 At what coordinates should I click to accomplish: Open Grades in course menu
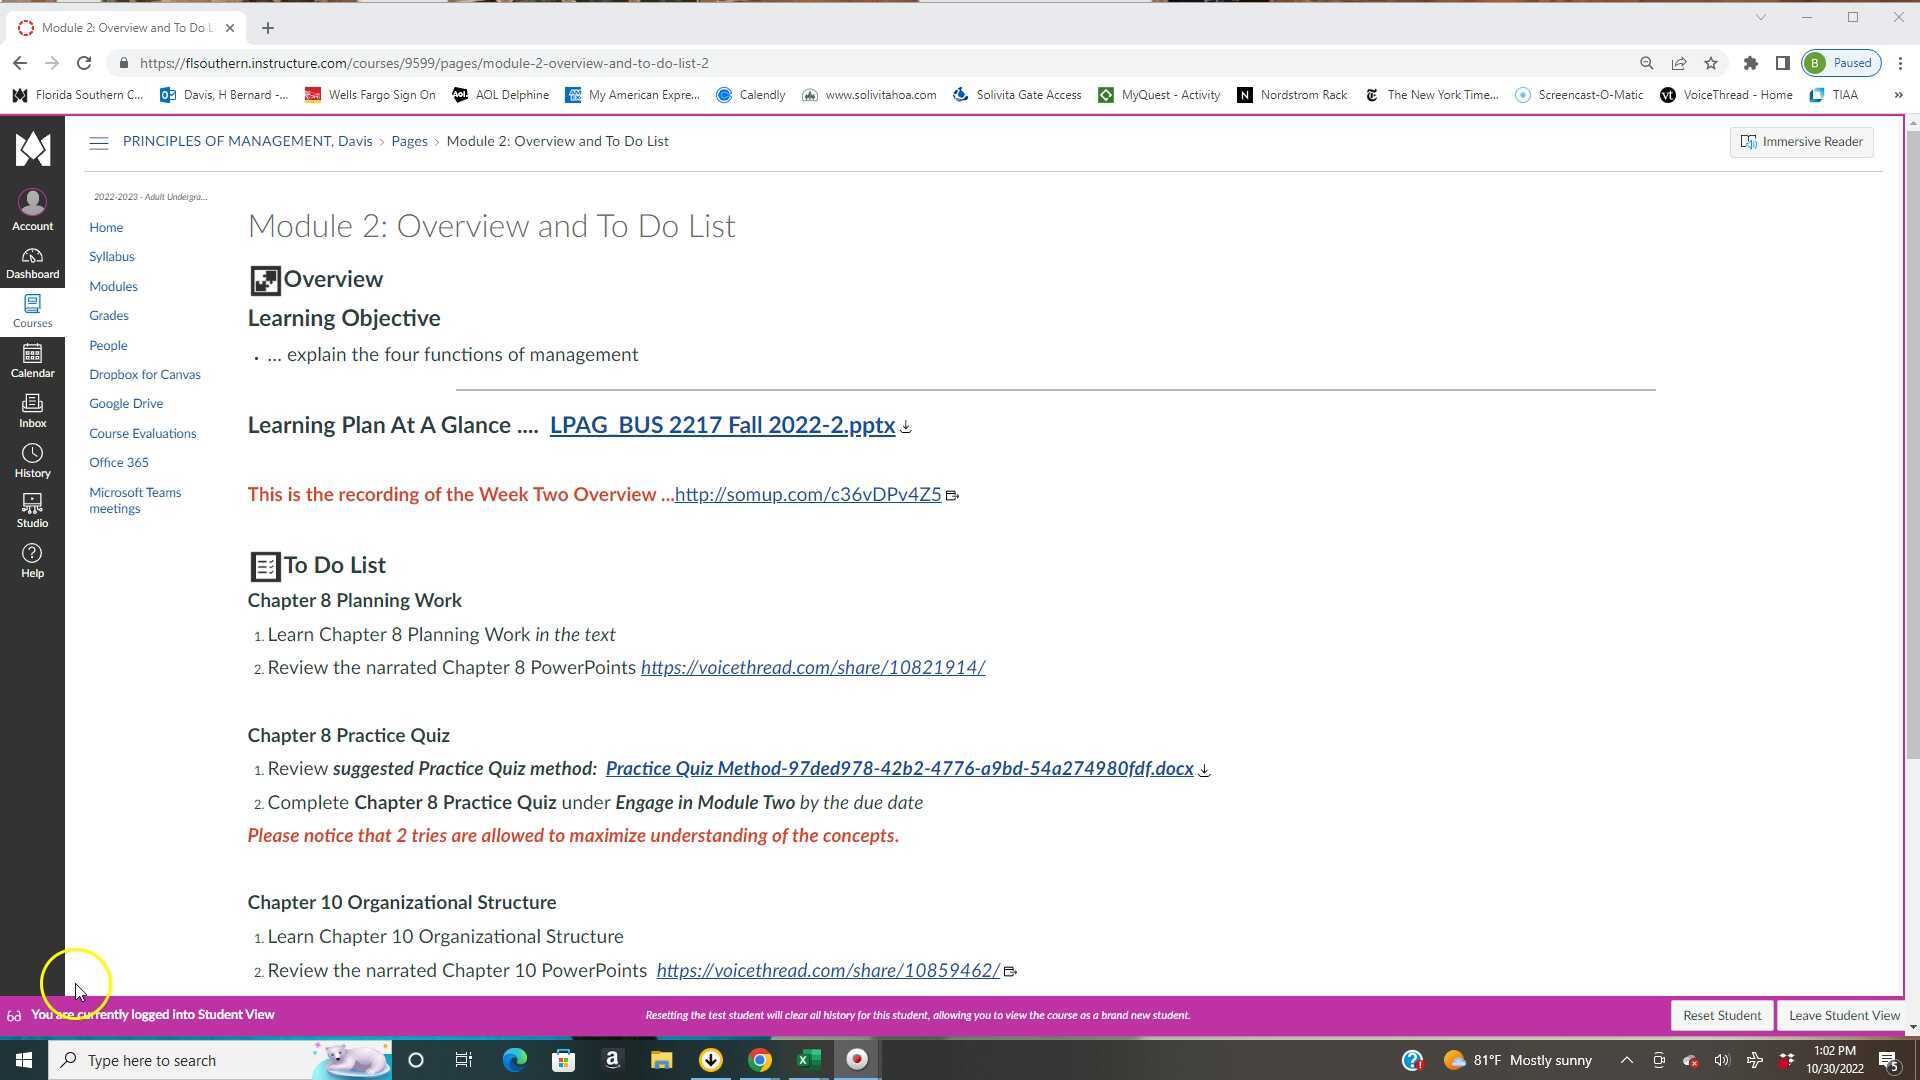pos(108,315)
